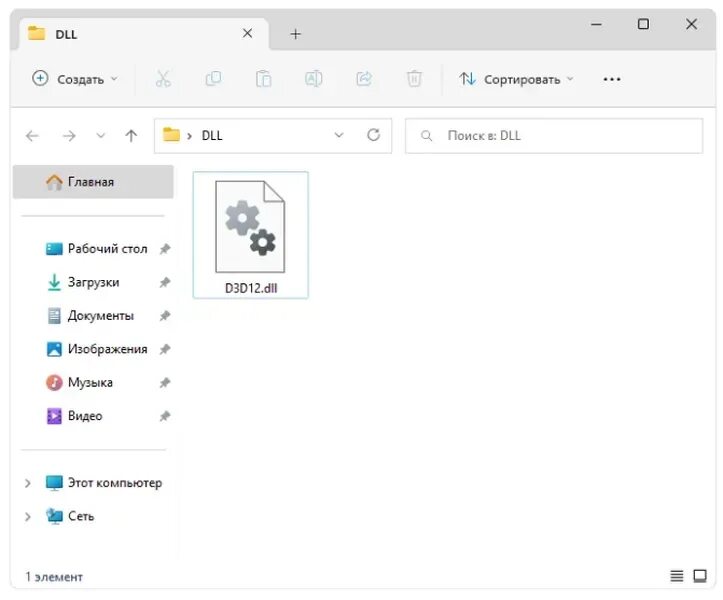The width and height of the screenshot is (723, 600).
Task: Click the Rename icon in toolbar
Action: [x=314, y=79]
